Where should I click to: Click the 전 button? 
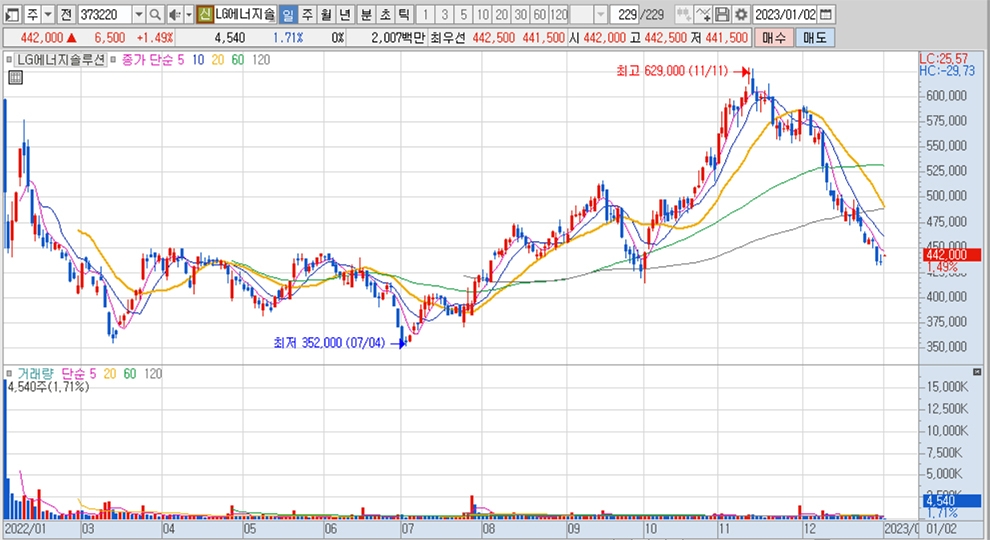66,14
